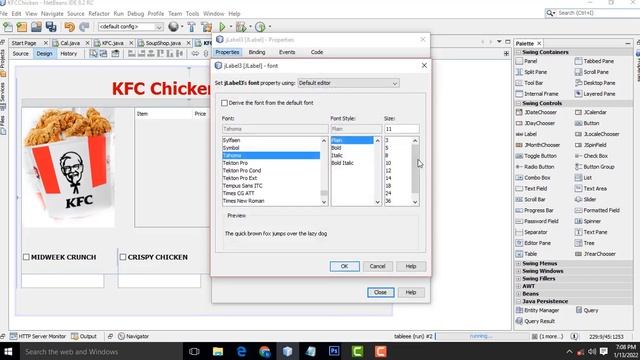Click the Redo arrow icon
The height and width of the screenshot is (360, 640).
[x=84, y=27]
